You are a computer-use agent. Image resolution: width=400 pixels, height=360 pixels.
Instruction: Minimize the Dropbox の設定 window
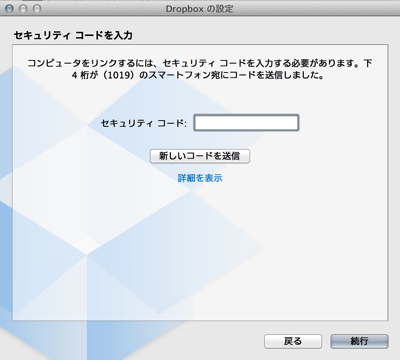[23, 8]
